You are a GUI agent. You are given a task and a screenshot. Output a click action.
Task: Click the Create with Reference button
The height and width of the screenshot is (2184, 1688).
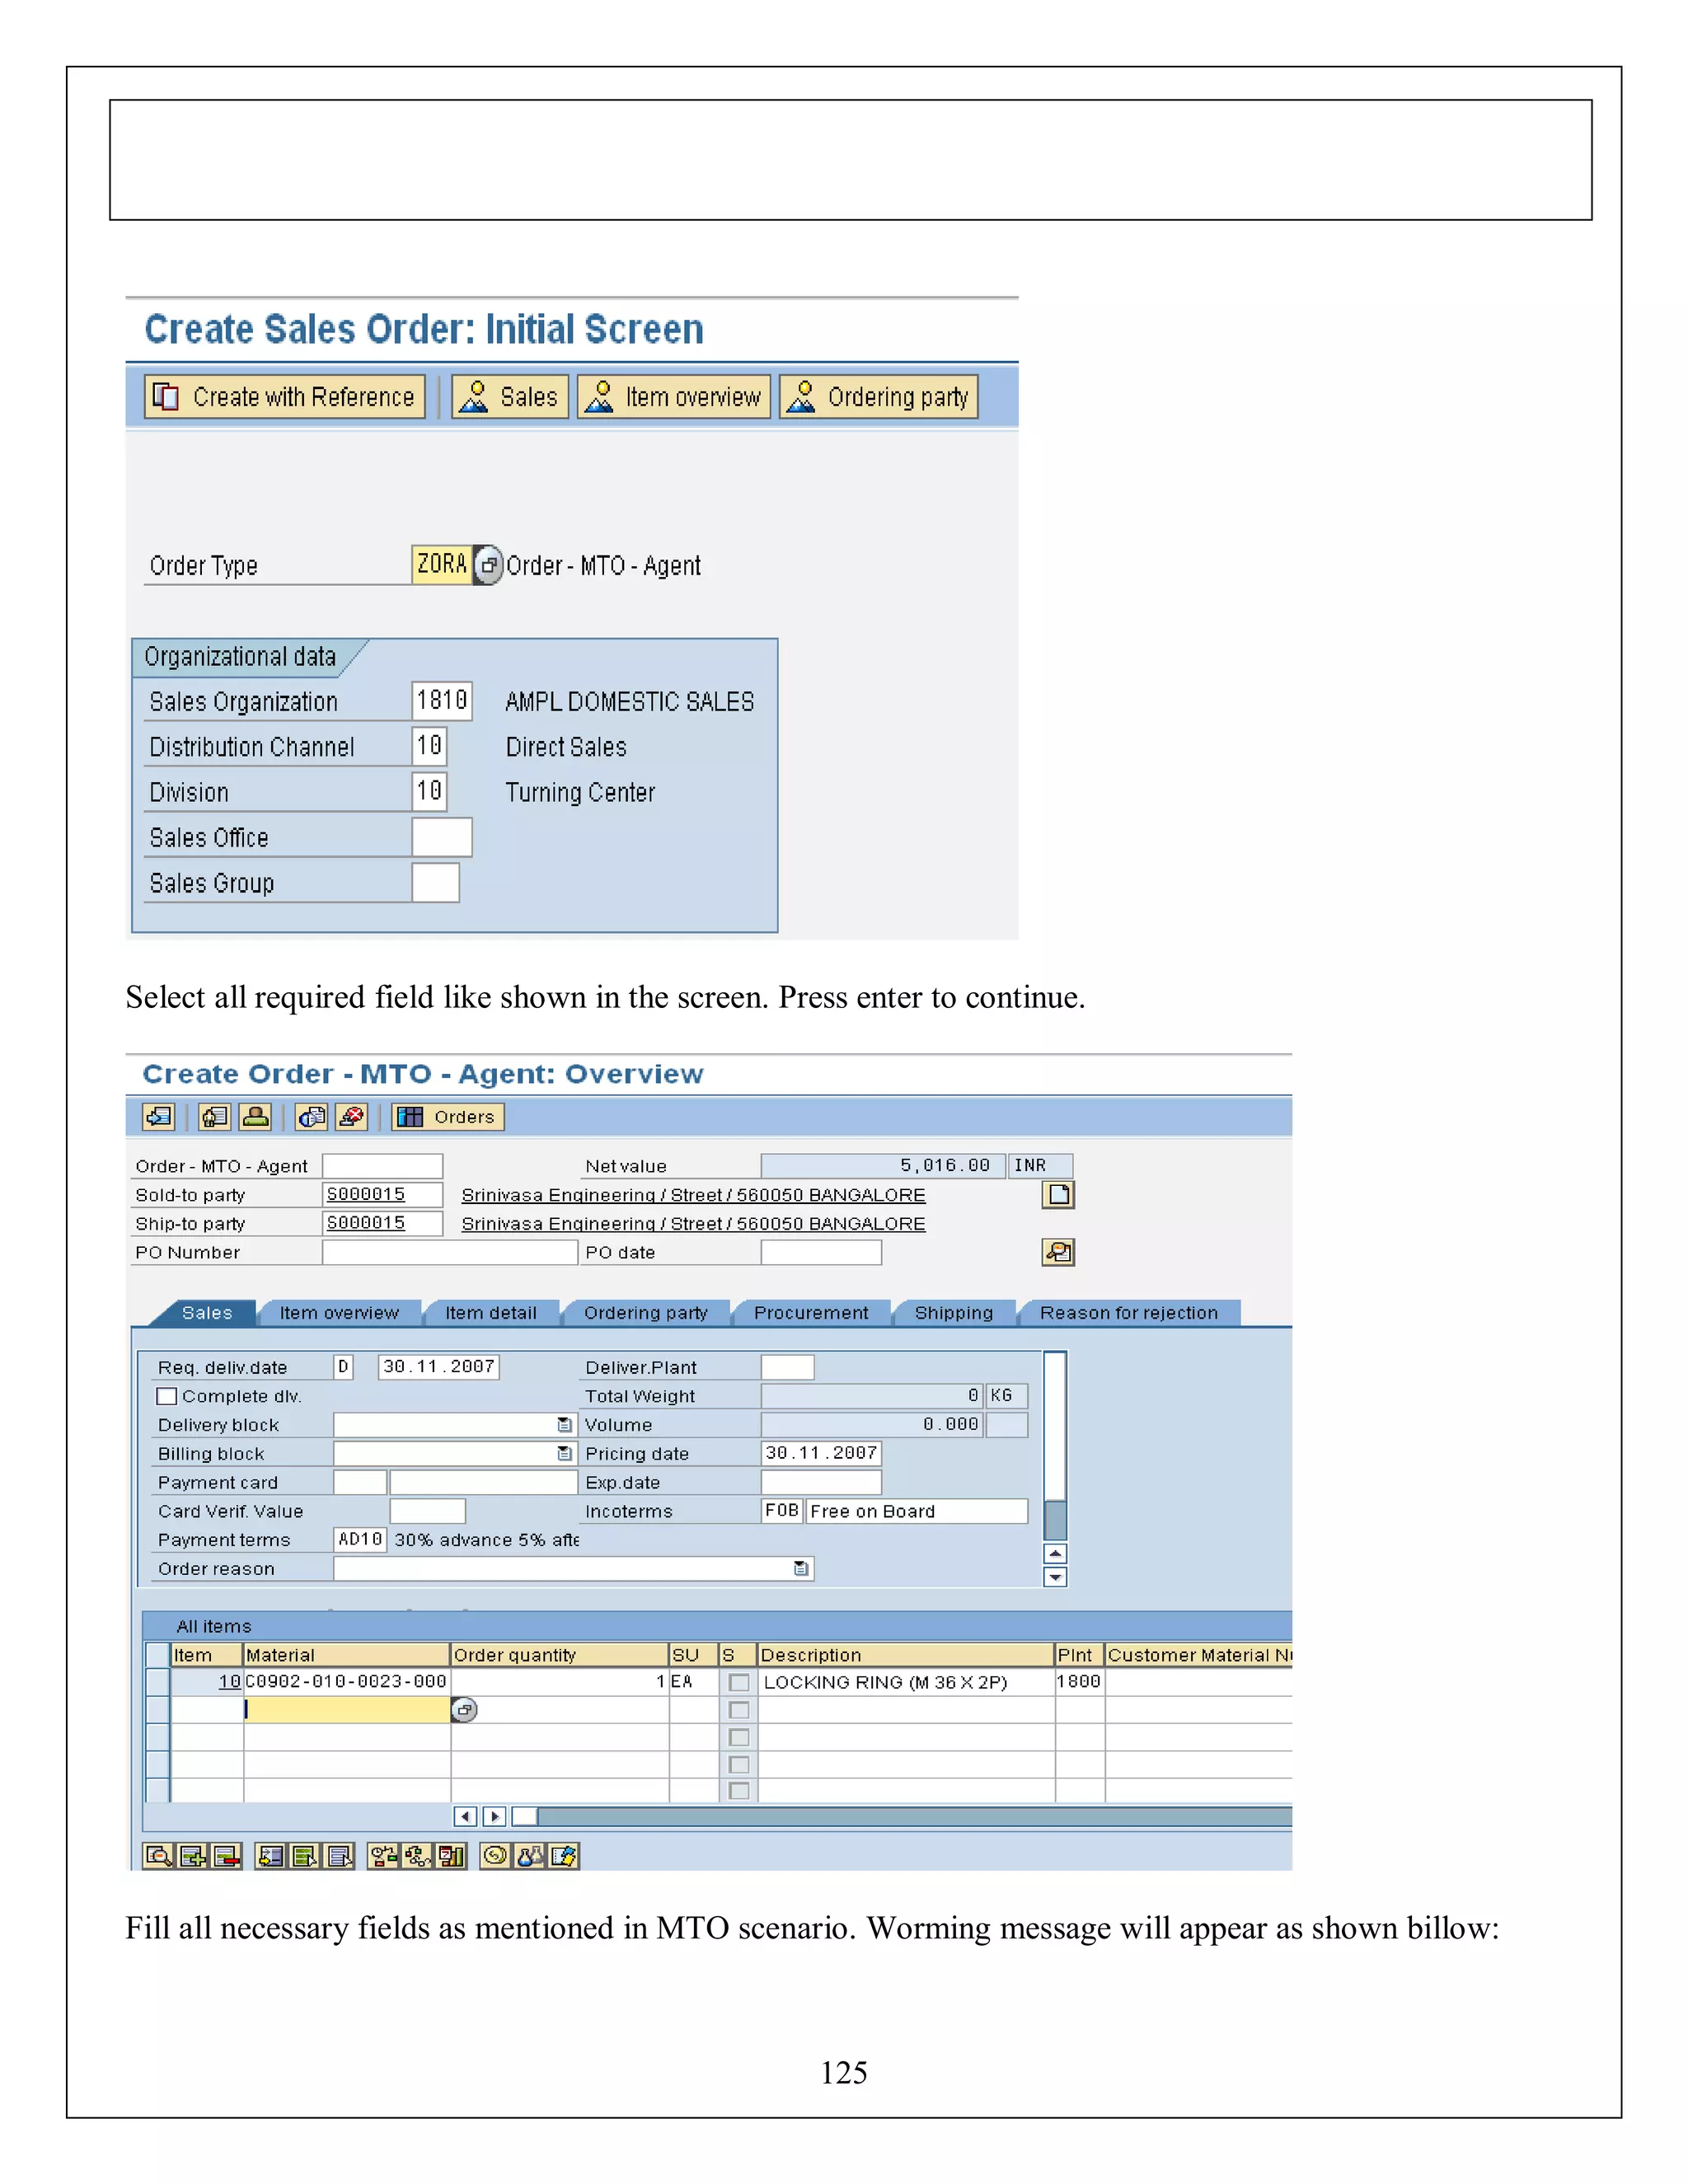(x=285, y=397)
